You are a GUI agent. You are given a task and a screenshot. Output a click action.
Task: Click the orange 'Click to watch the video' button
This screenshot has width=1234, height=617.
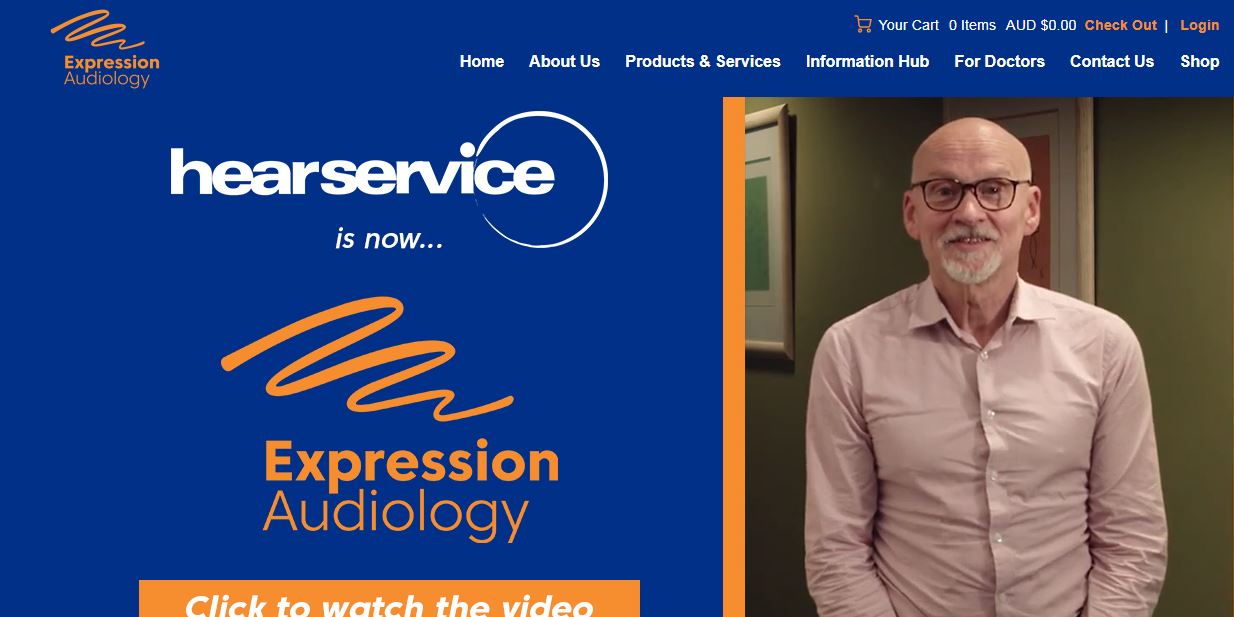pyautogui.click(x=389, y=599)
